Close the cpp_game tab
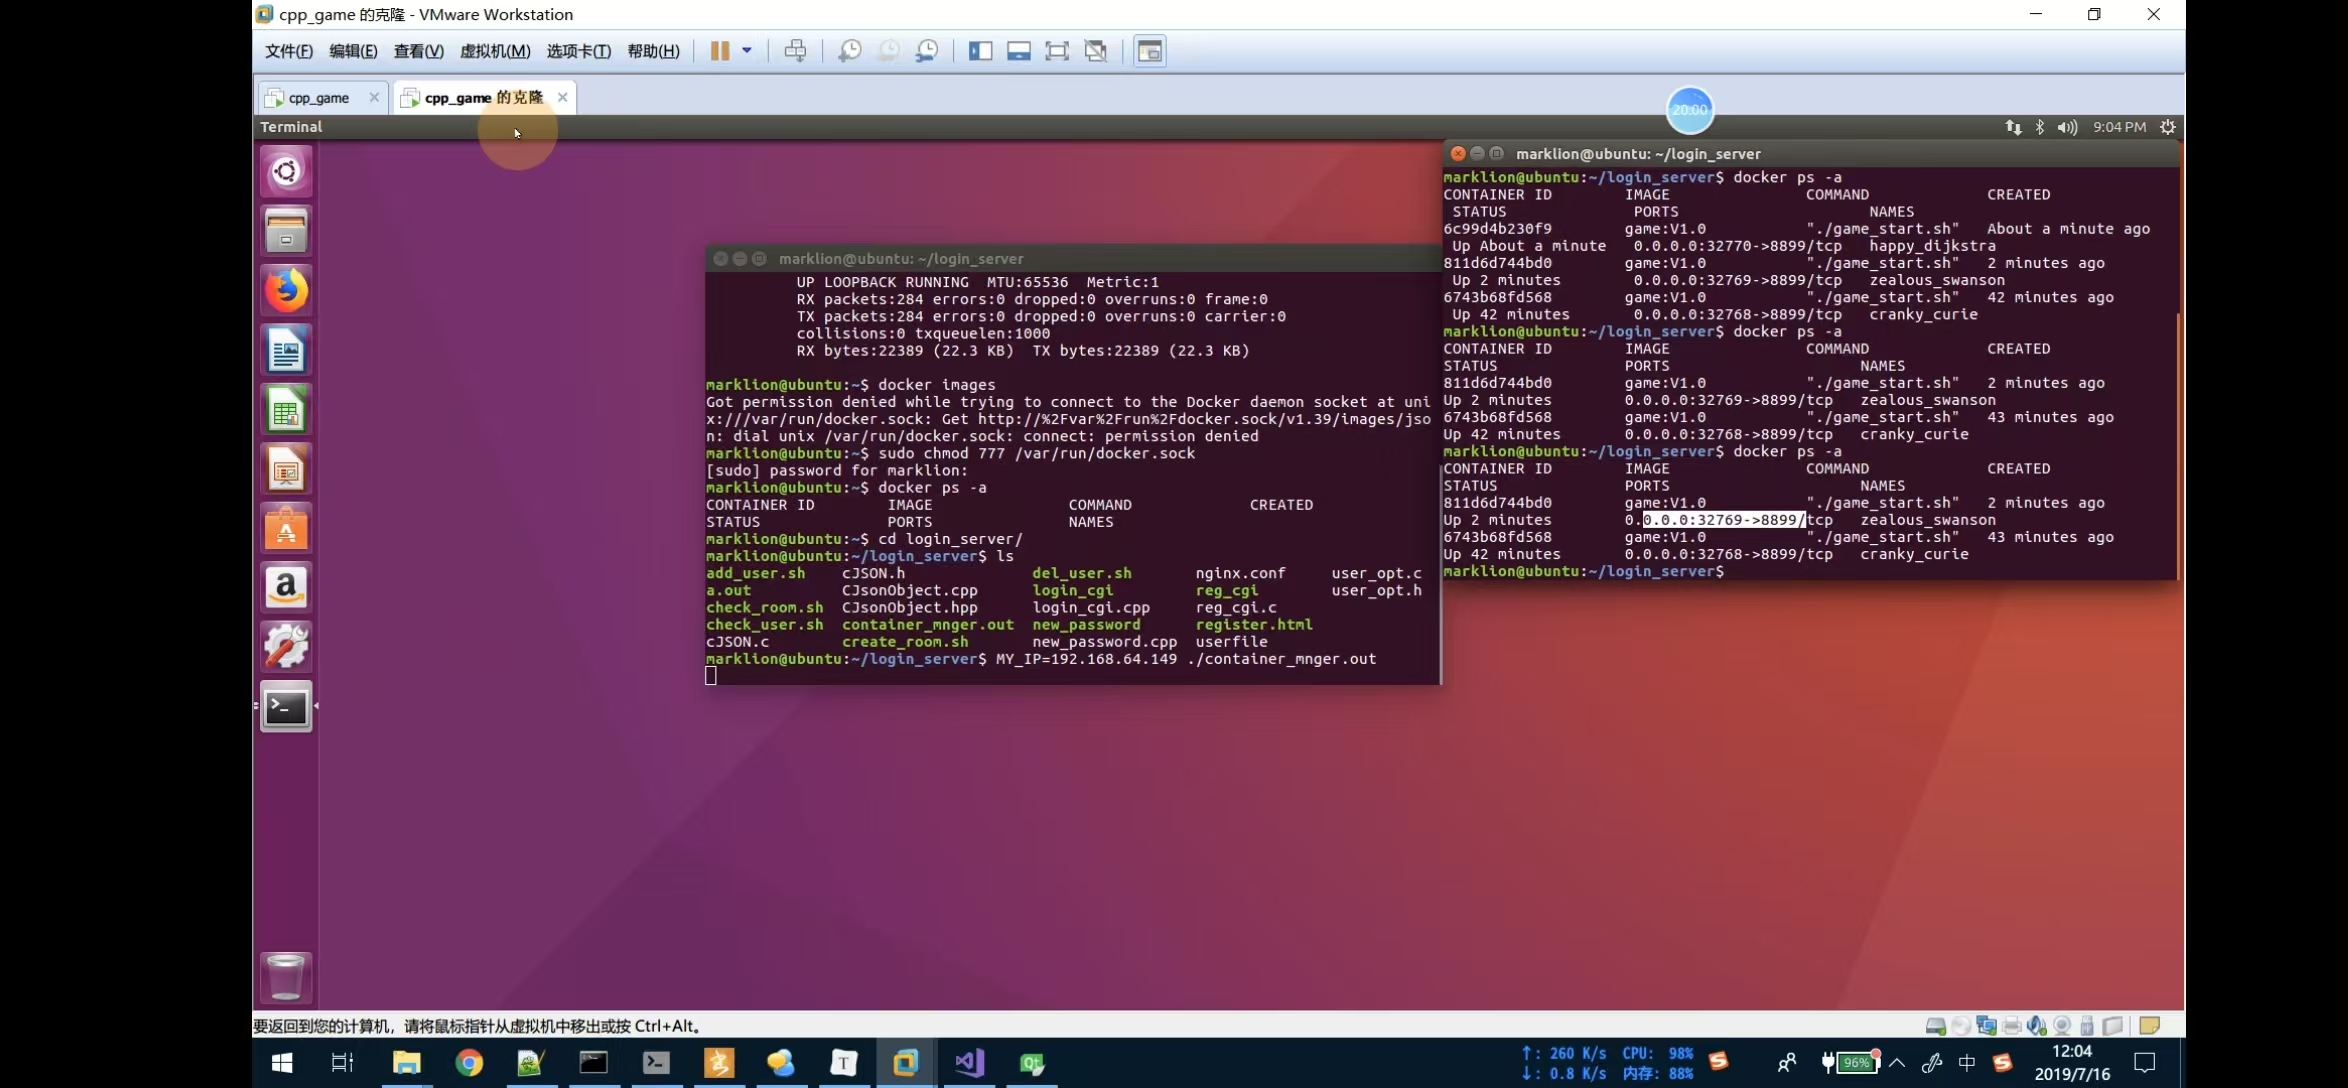This screenshot has height=1088, width=2348. pos(374,97)
